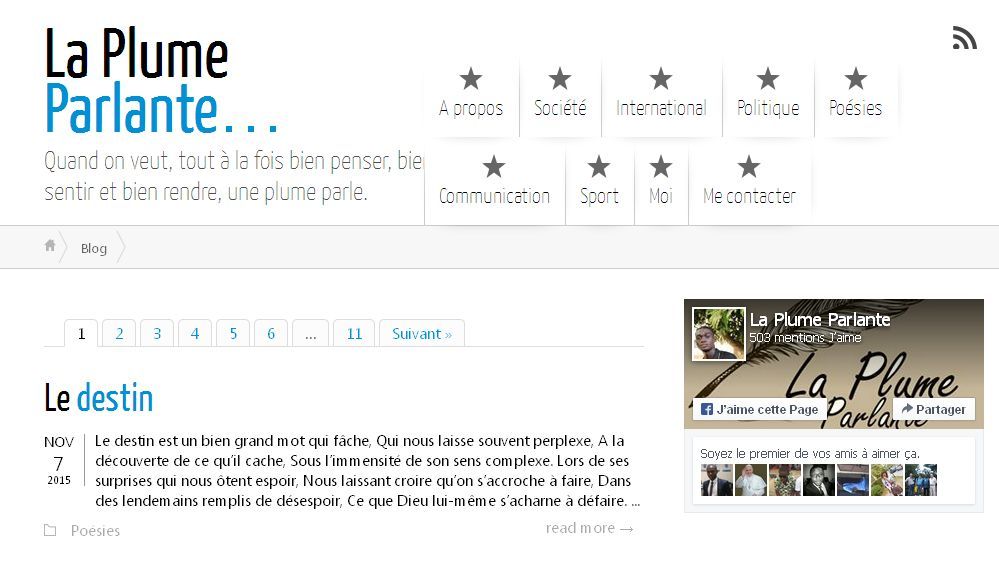The height and width of the screenshot is (562, 999).
Task: Open the A propos menu item
Action: click(x=471, y=108)
